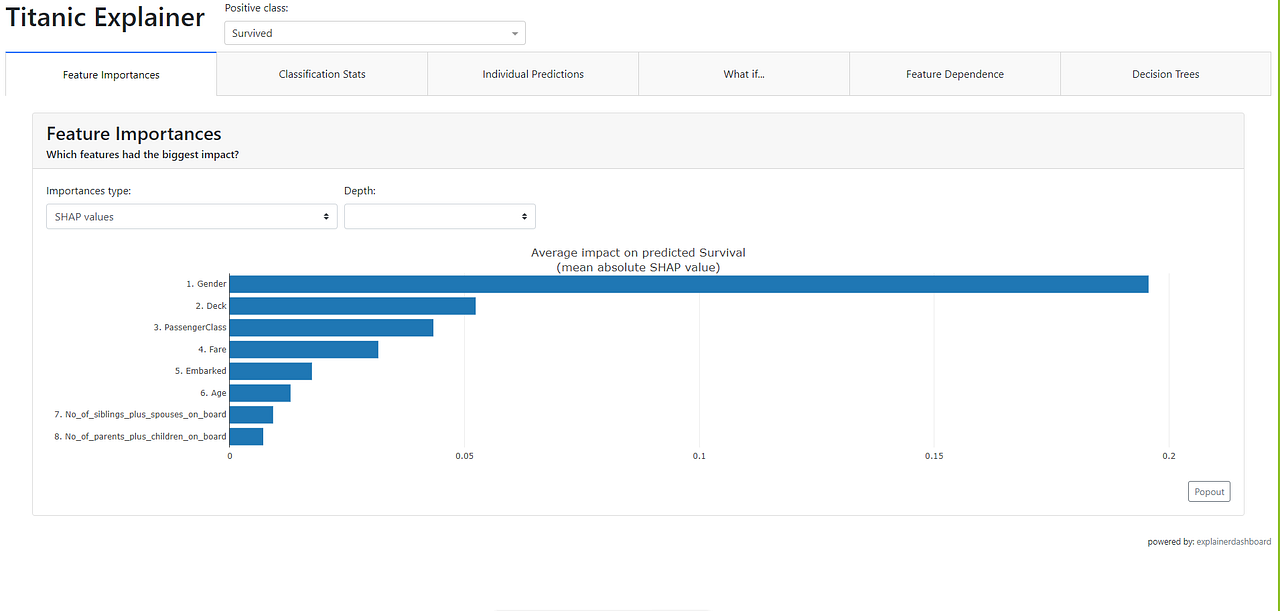Follow the explainerdashboard link

[x=1233, y=541]
